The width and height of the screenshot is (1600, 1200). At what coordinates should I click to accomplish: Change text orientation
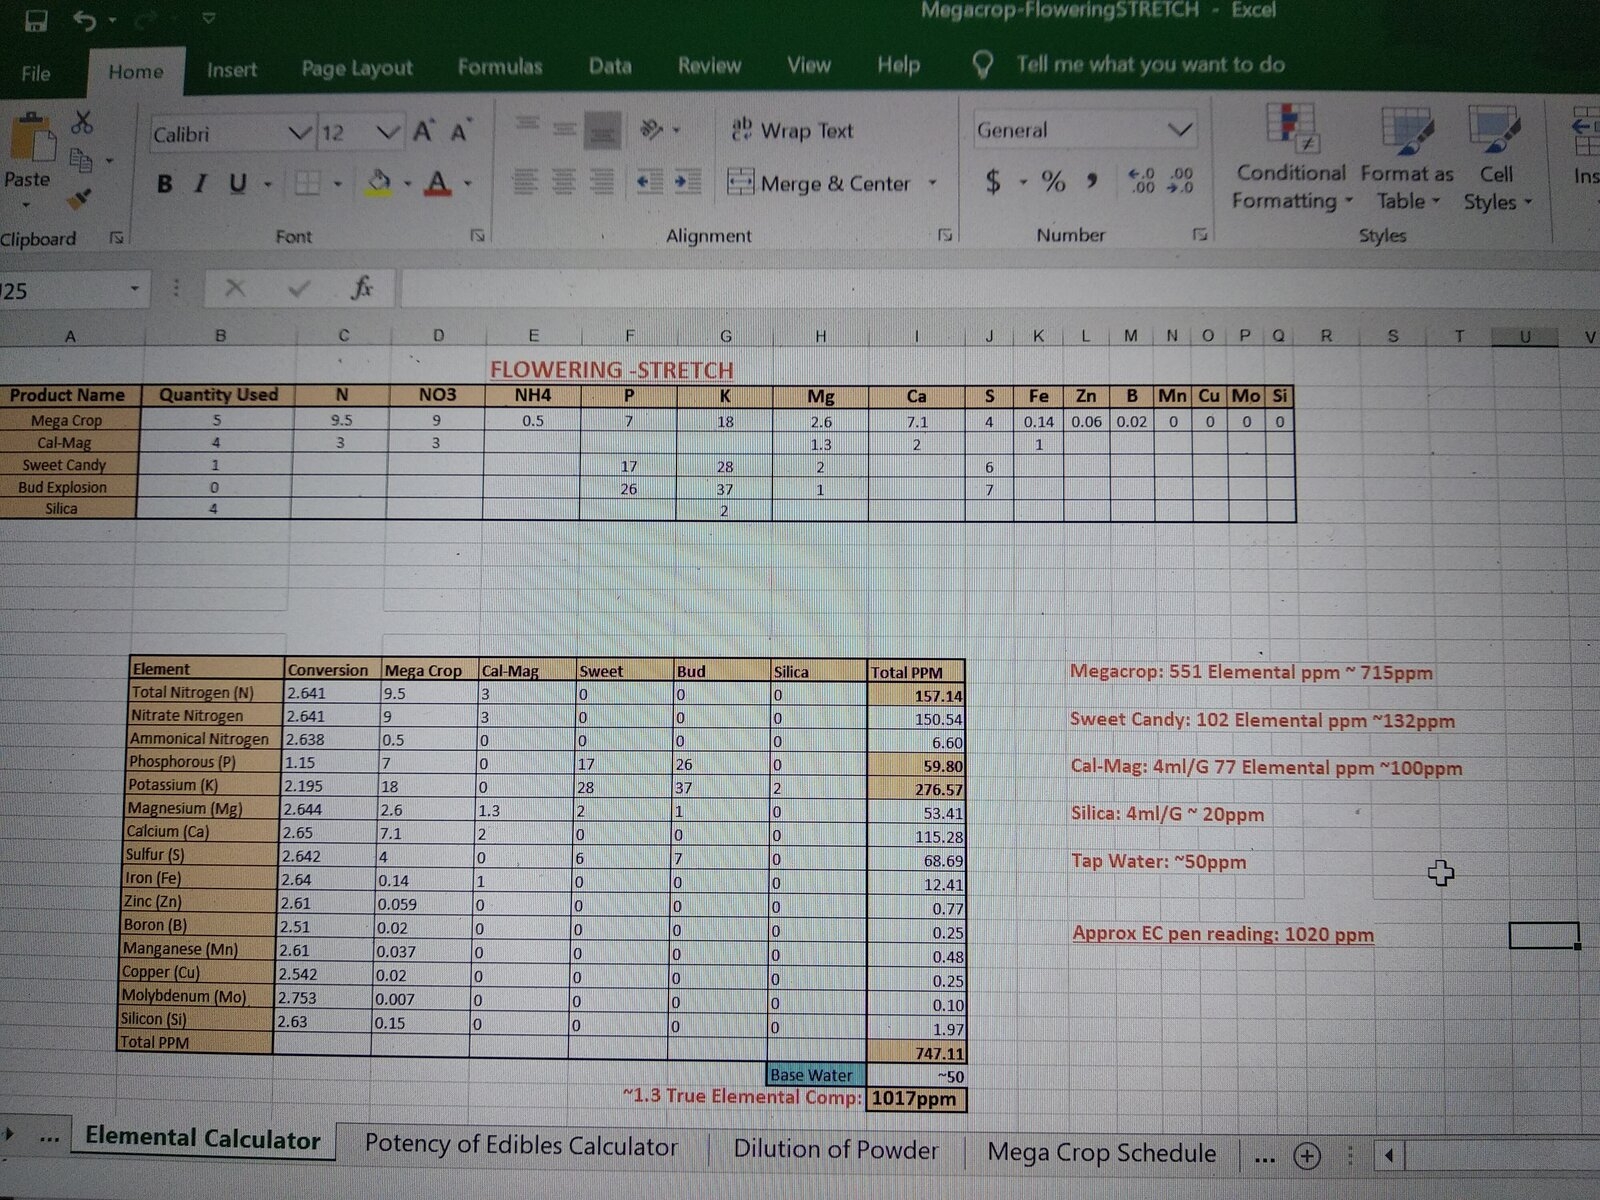click(652, 129)
